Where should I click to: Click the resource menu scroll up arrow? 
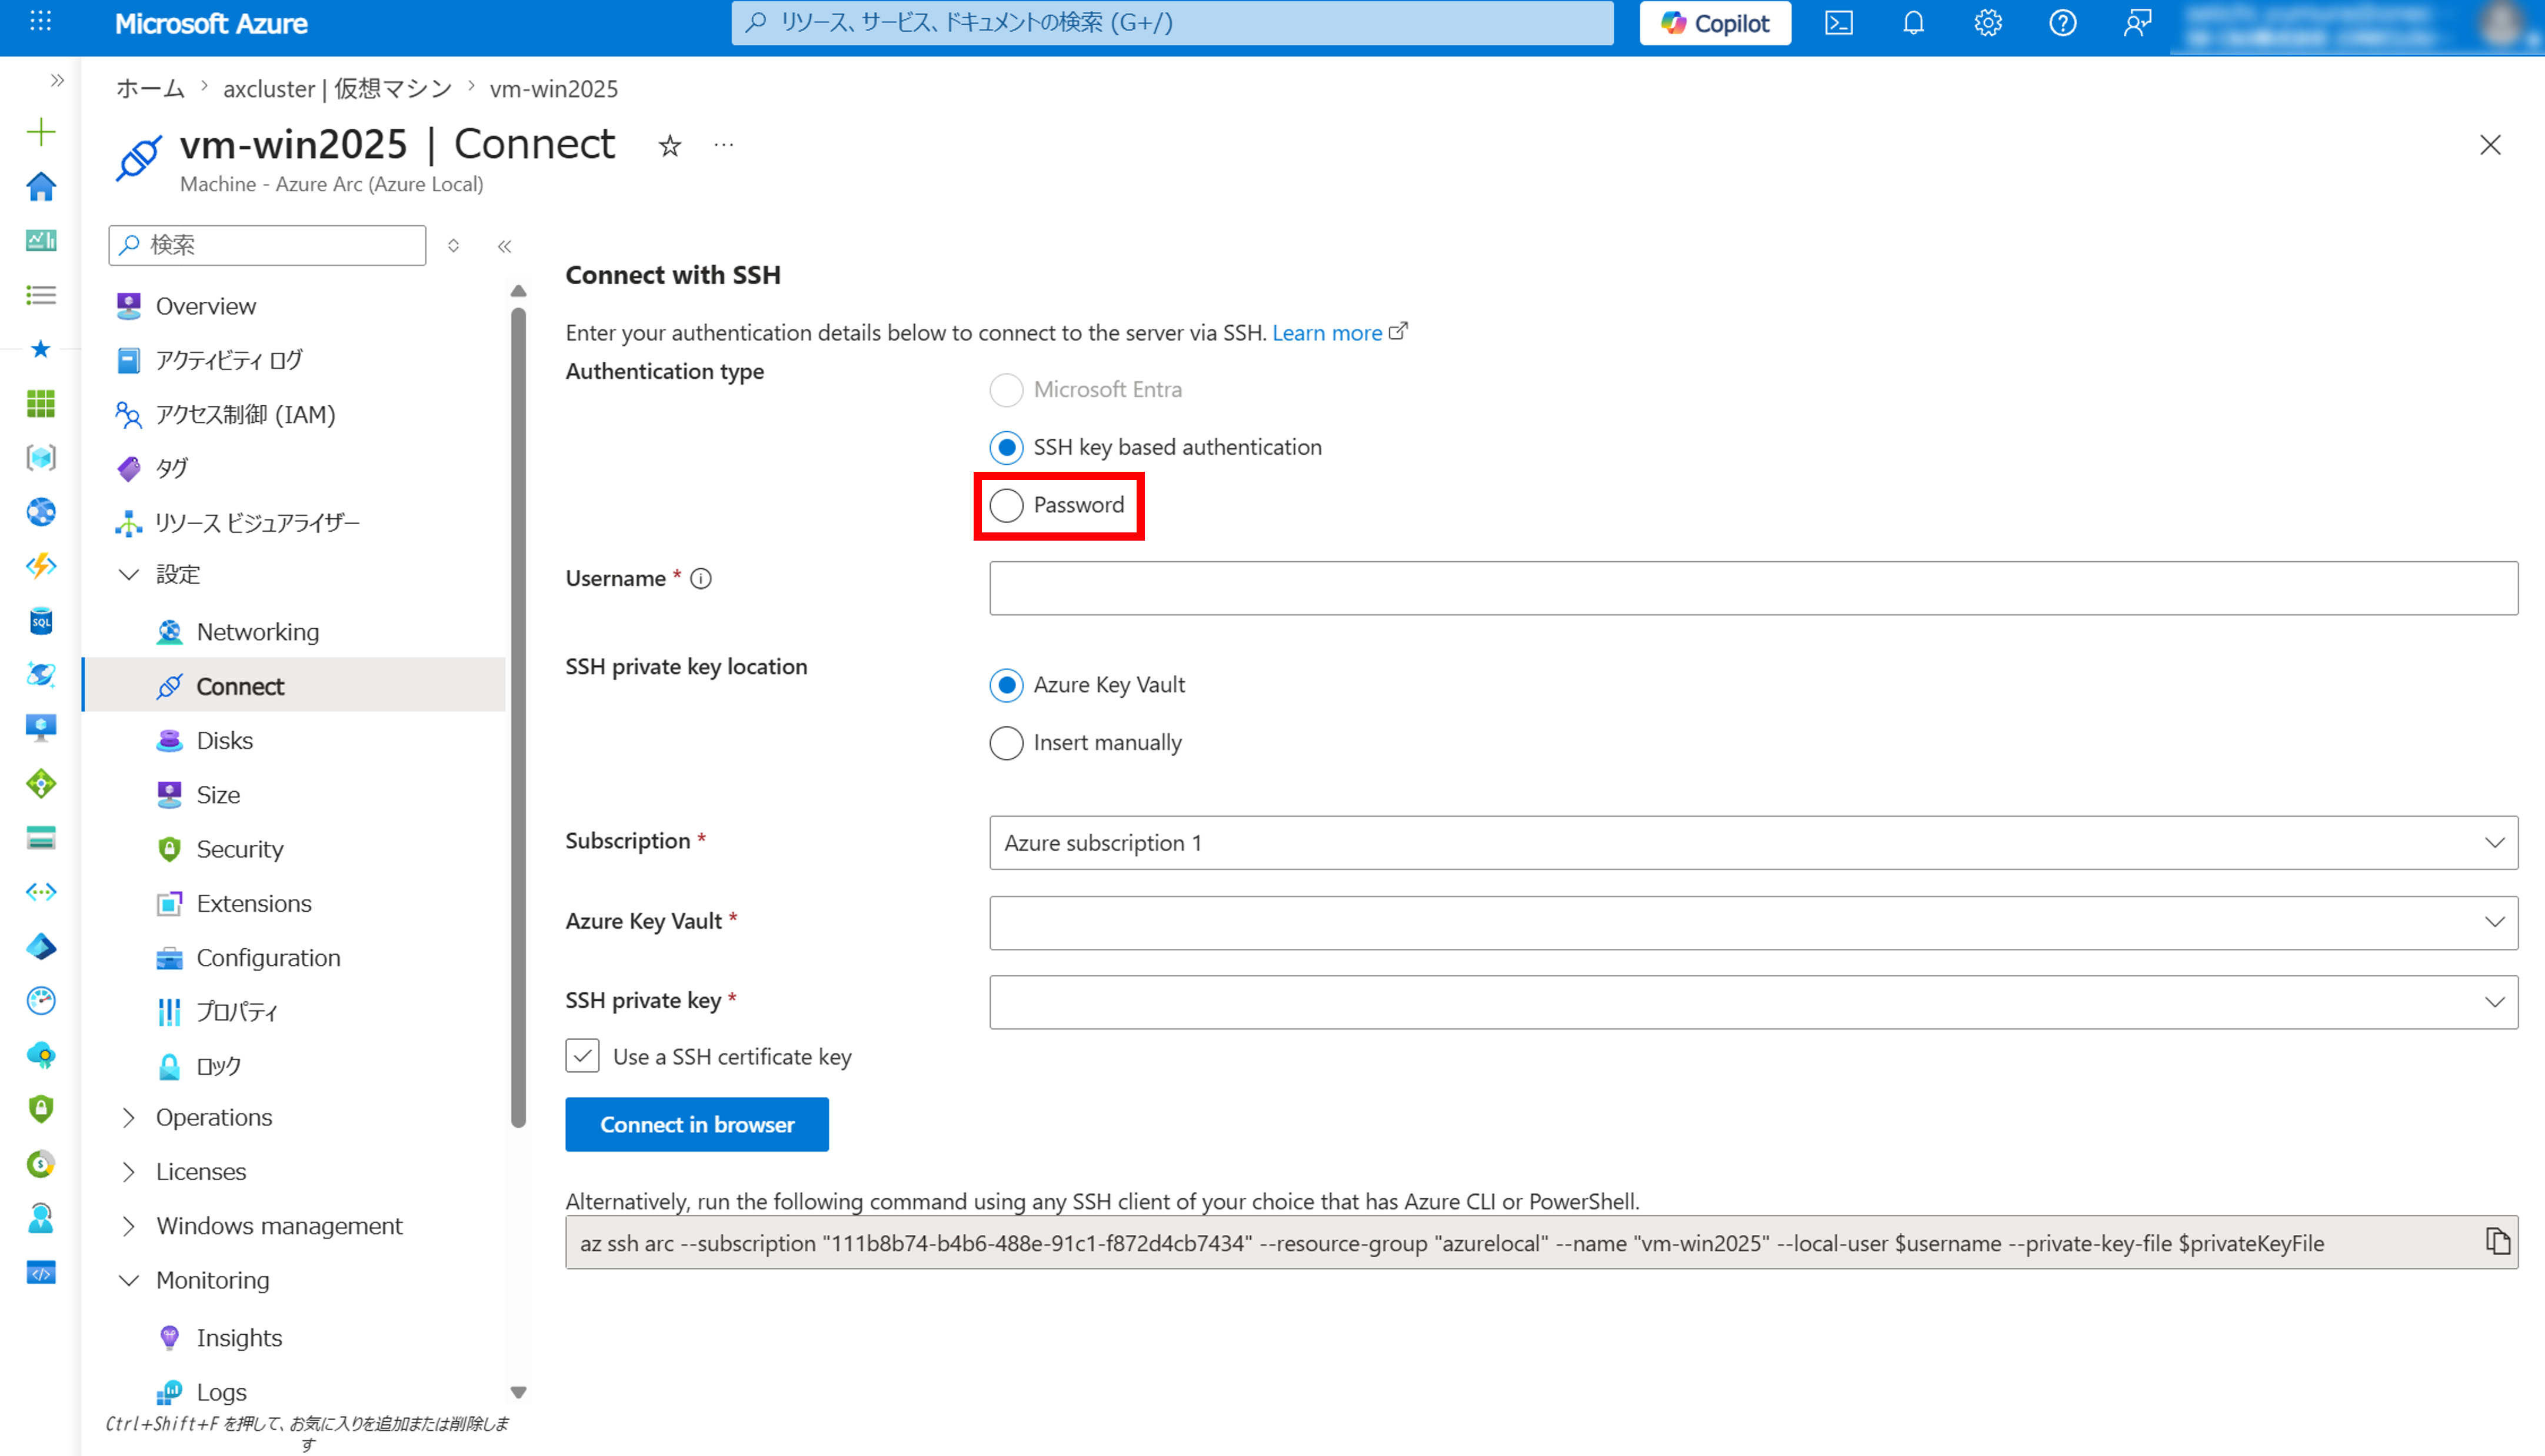pyautogui.click(x=518, y=291)
